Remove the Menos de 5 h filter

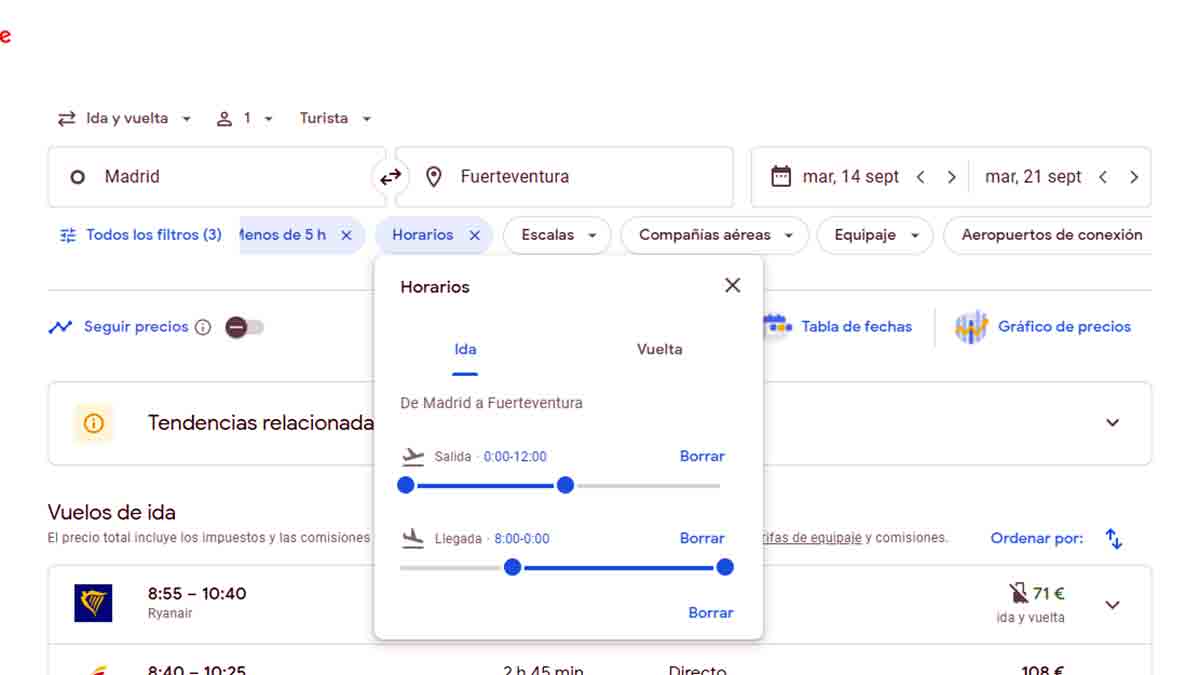coord(346,236)
